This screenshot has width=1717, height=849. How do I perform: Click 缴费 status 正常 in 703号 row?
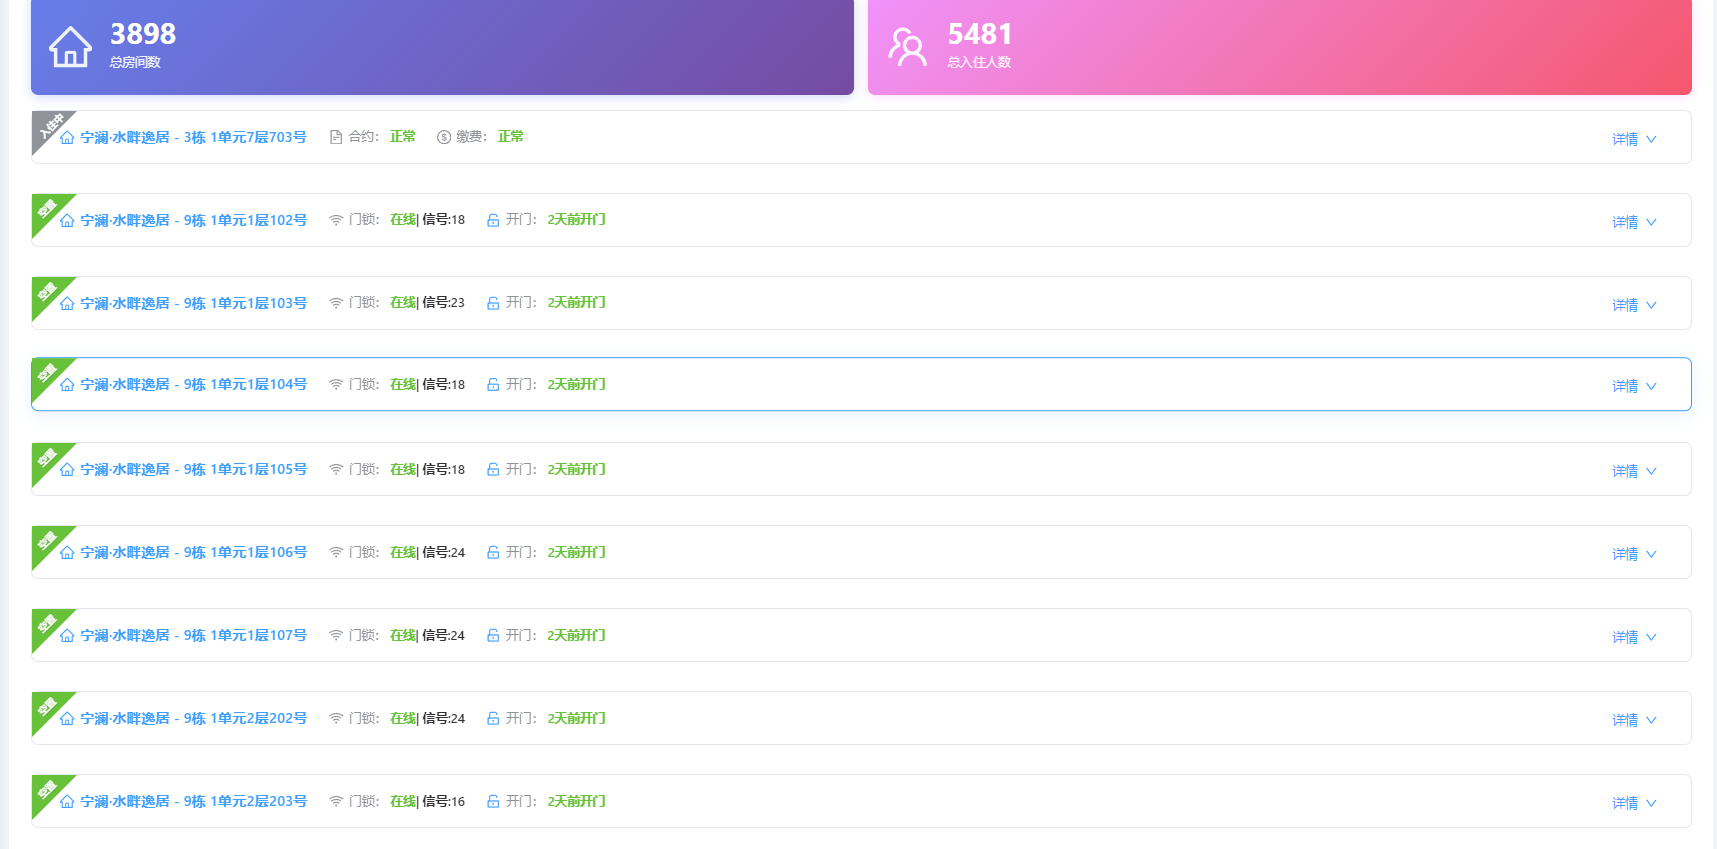pos(511,137)
